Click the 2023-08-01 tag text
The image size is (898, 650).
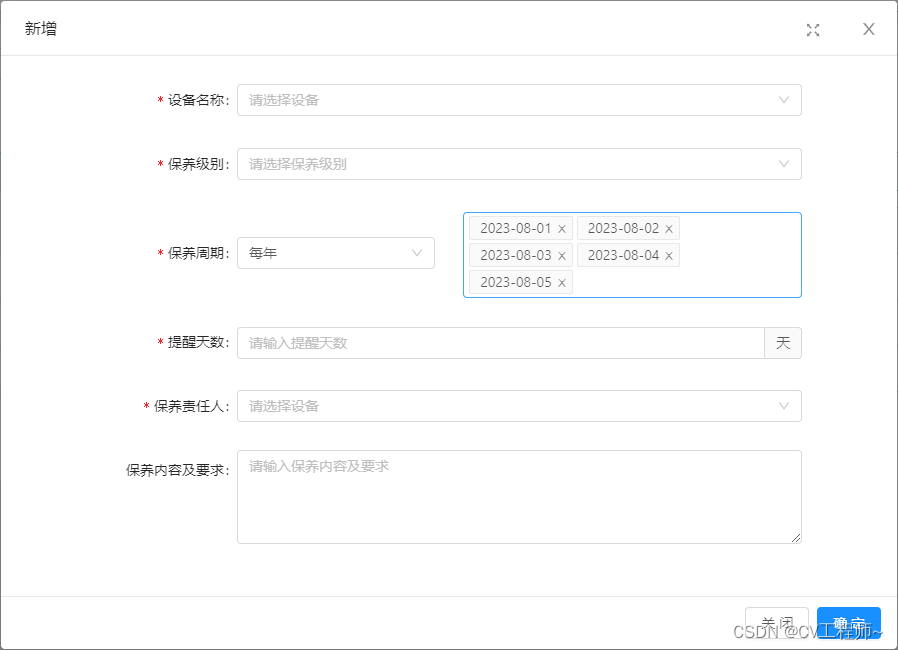(x=515, y=229)
